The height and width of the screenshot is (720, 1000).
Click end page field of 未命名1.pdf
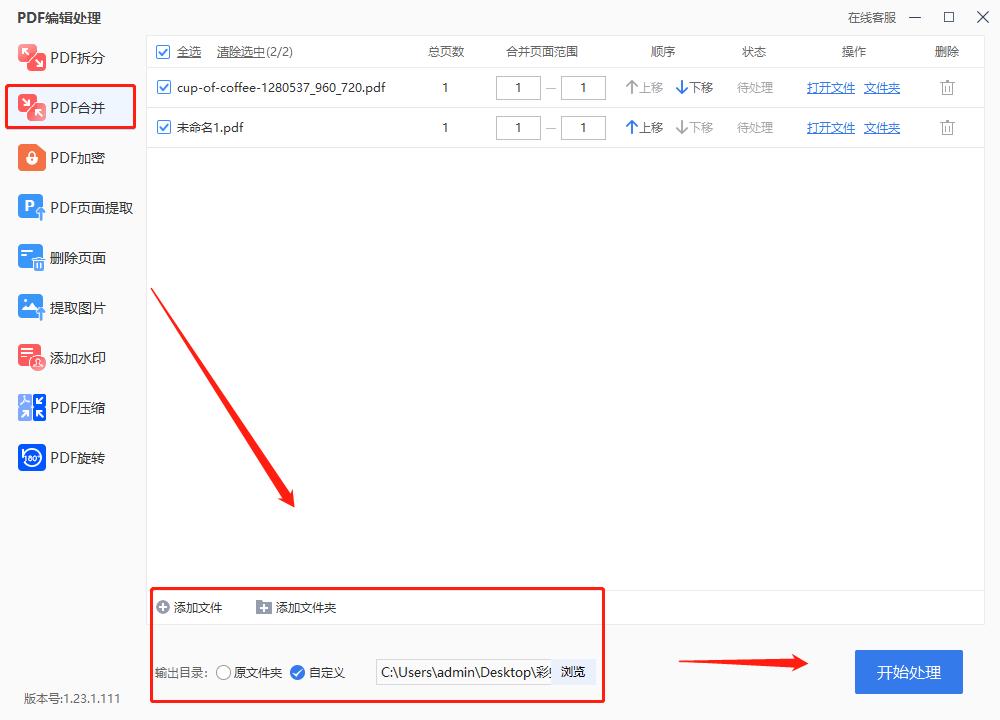(584, 128)
